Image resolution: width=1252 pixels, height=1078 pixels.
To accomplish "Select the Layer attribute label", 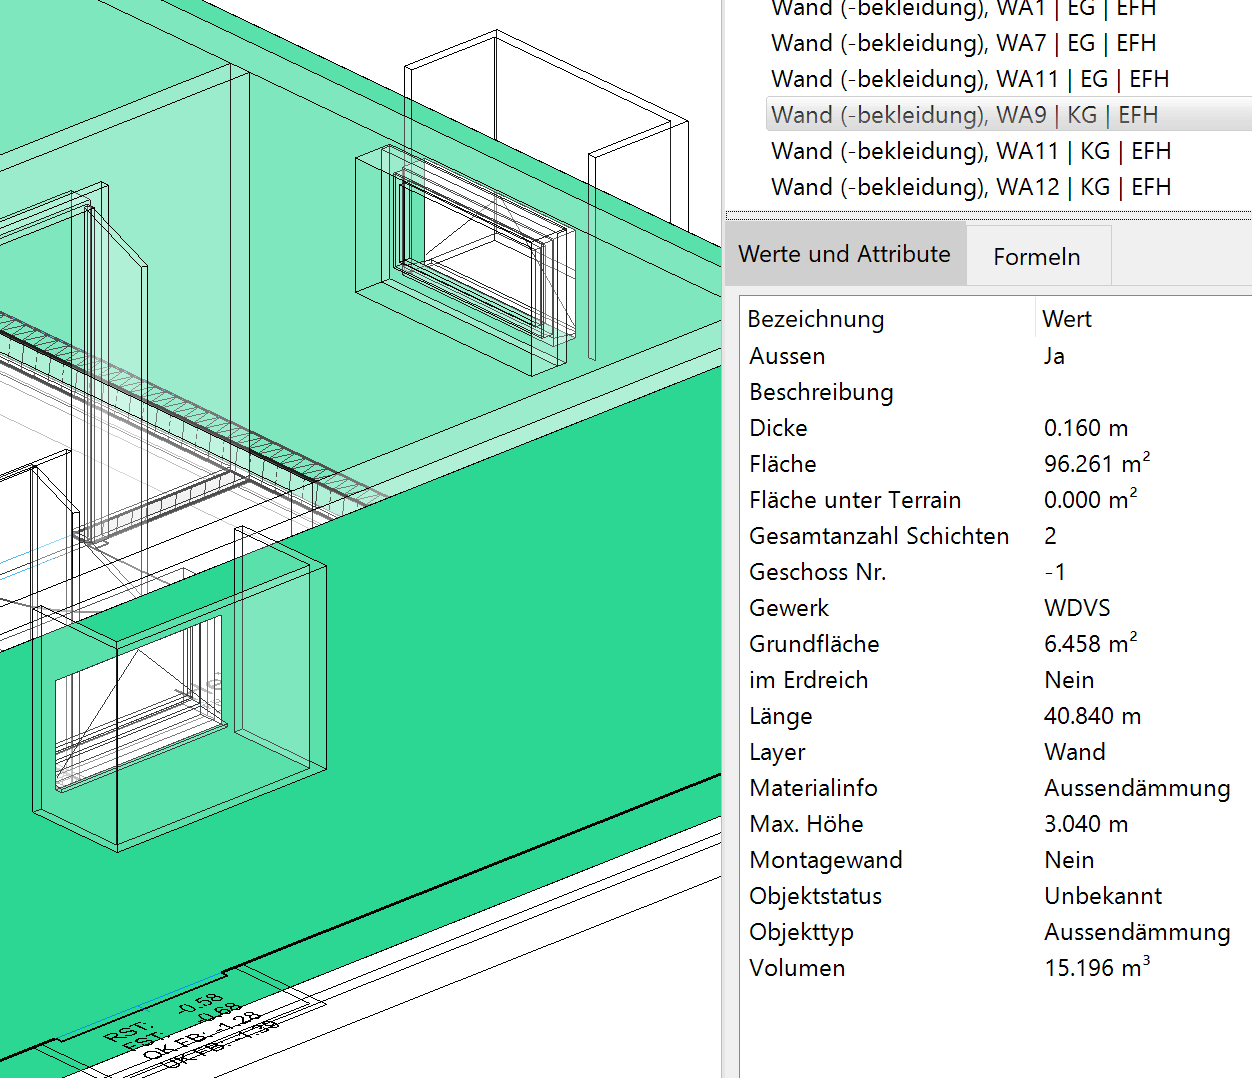I will (x=777, y=752).
